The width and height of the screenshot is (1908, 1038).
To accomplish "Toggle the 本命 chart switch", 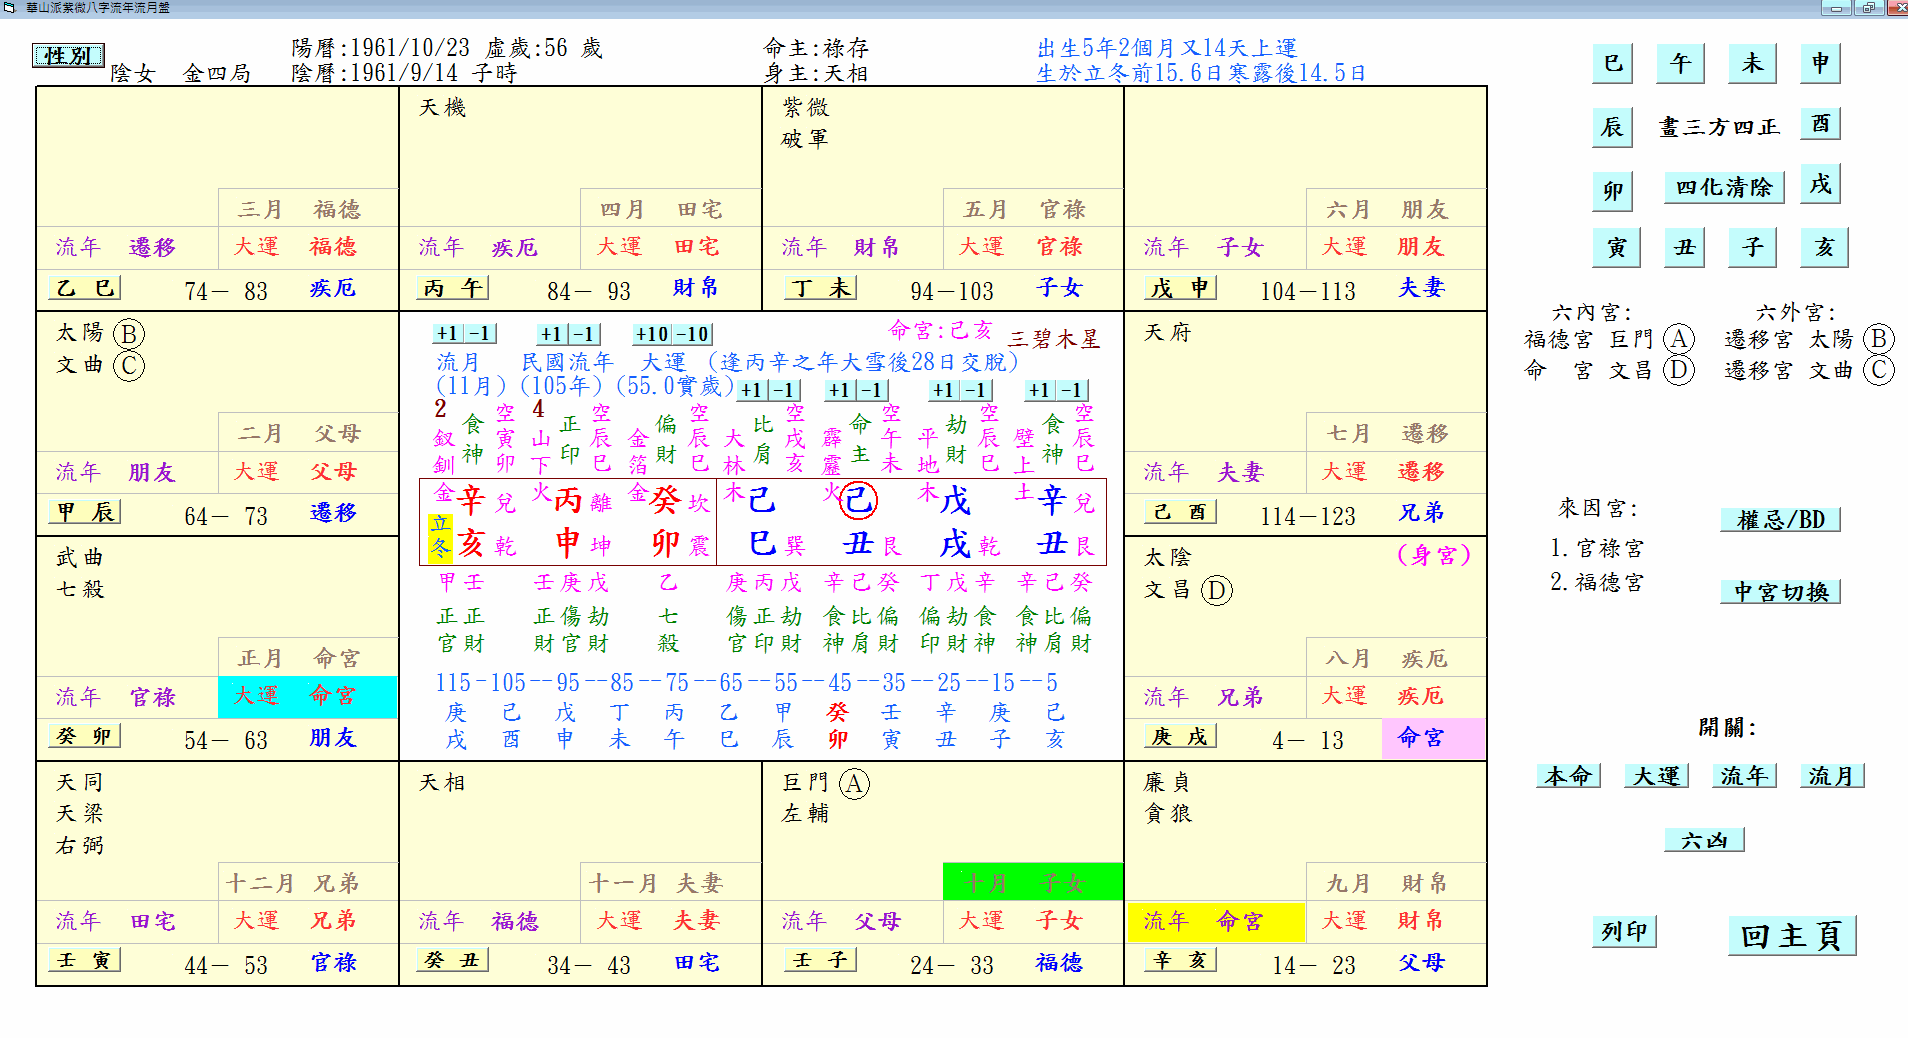I will (1567, 775).
